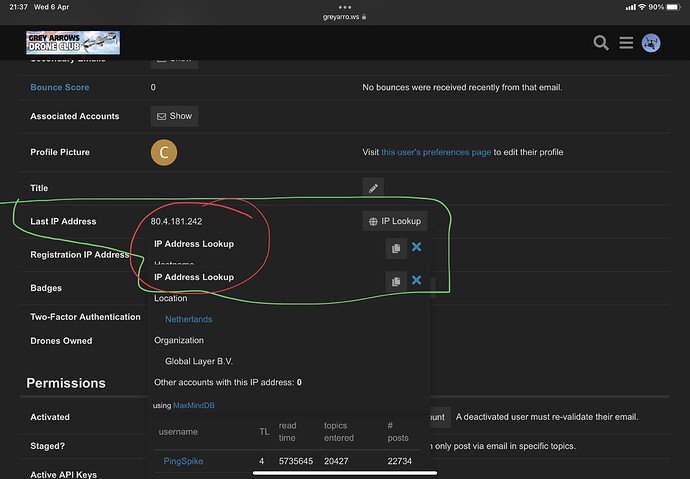
Task: Open this user's preferences page link
Action: pos(436,152)
